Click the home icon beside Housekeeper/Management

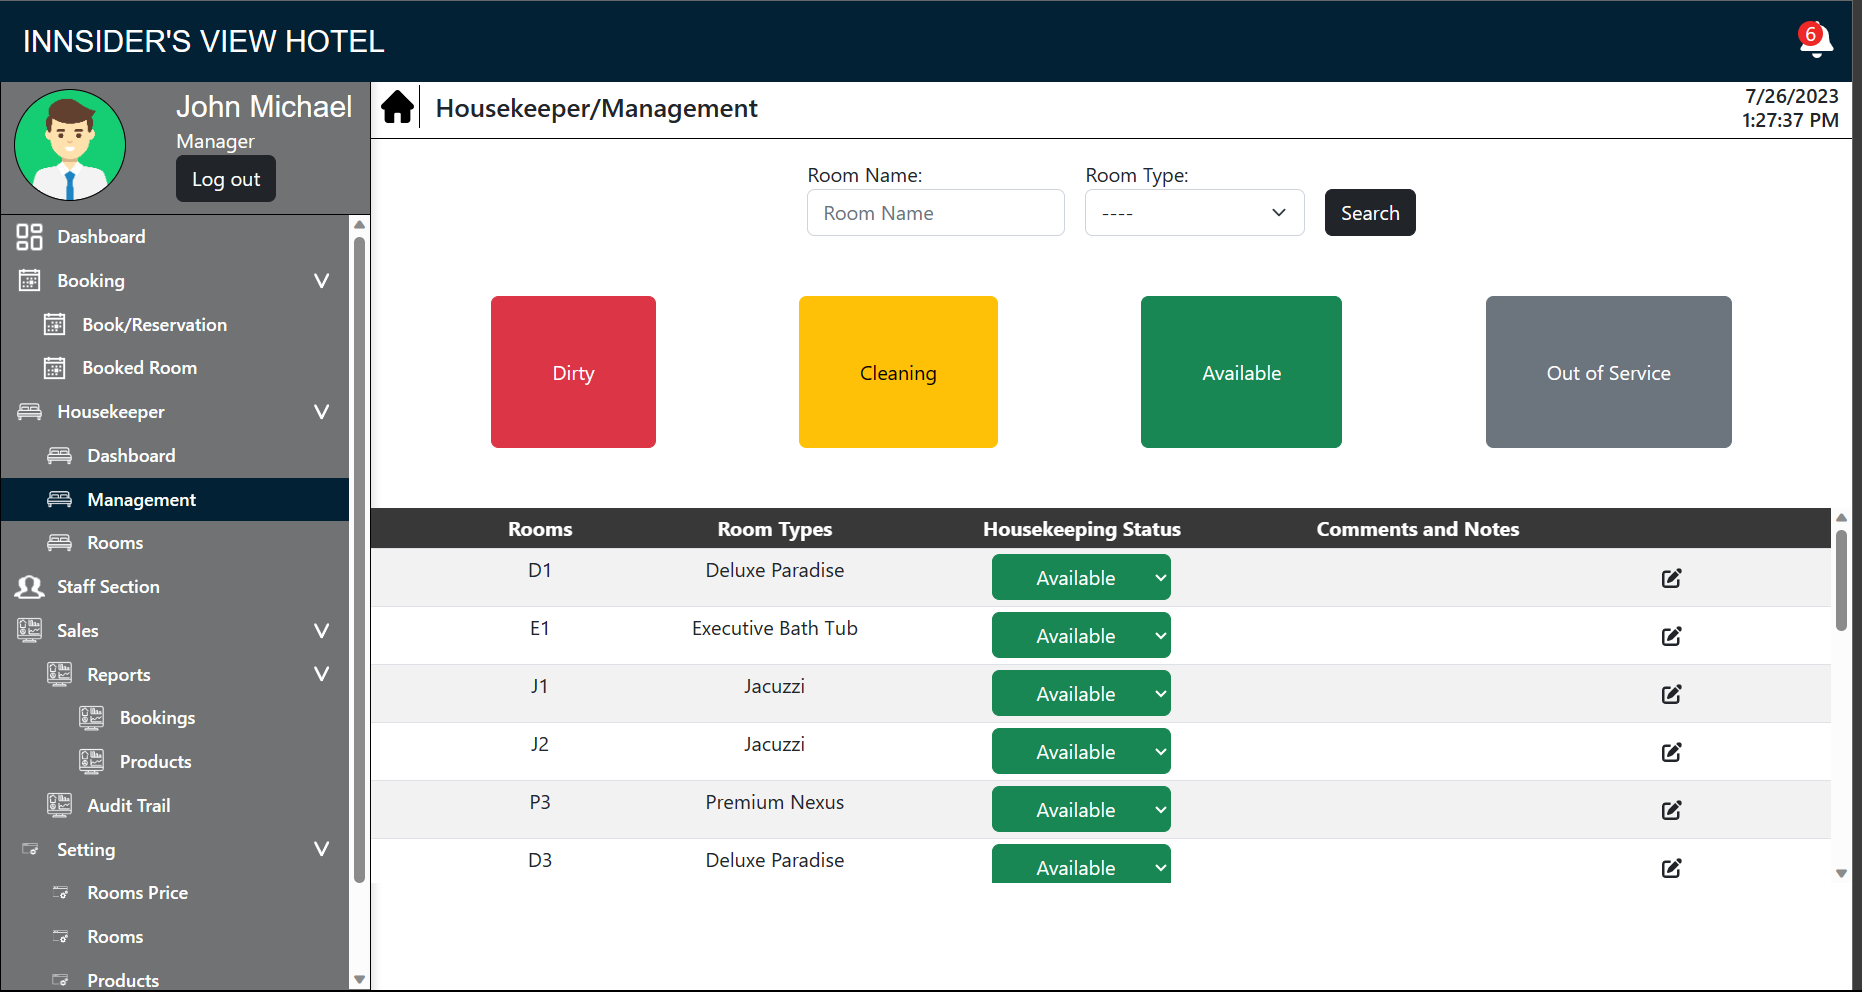point(397,107)
